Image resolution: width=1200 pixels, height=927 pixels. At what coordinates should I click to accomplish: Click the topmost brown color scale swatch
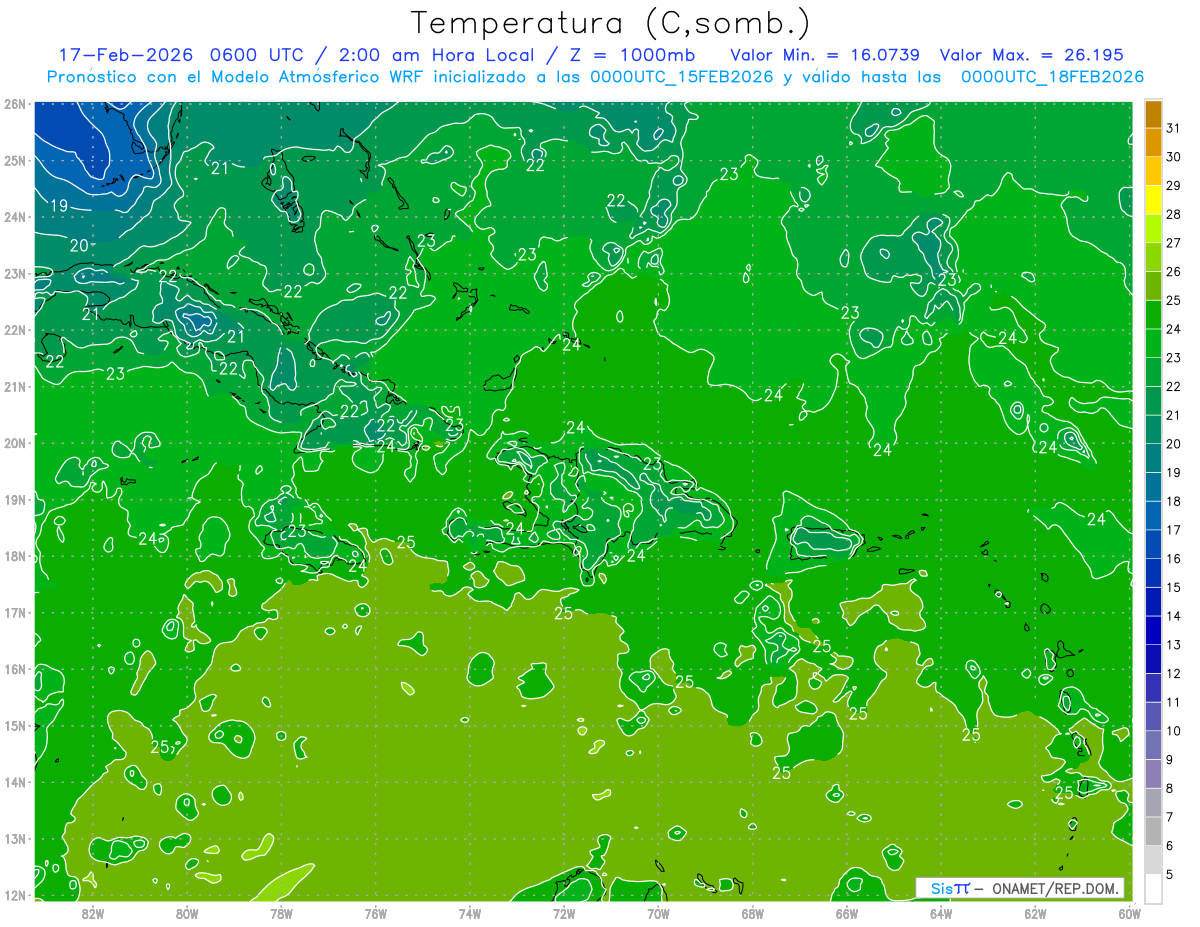1153,114
